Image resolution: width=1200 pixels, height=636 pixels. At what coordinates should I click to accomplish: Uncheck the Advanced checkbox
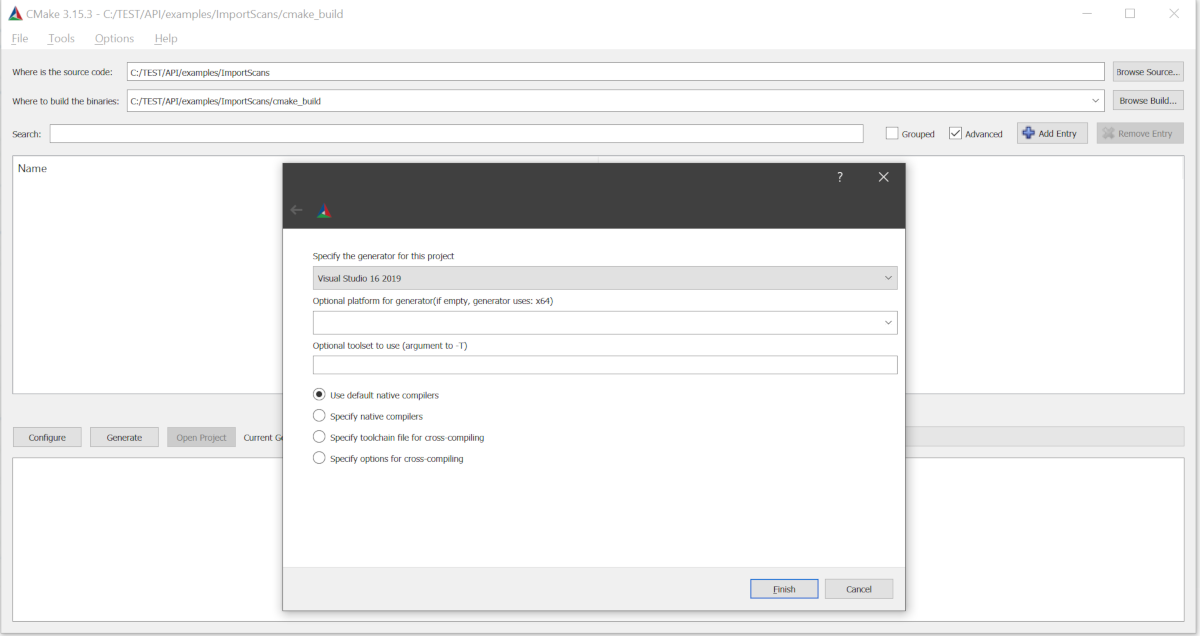click(955, 134)
